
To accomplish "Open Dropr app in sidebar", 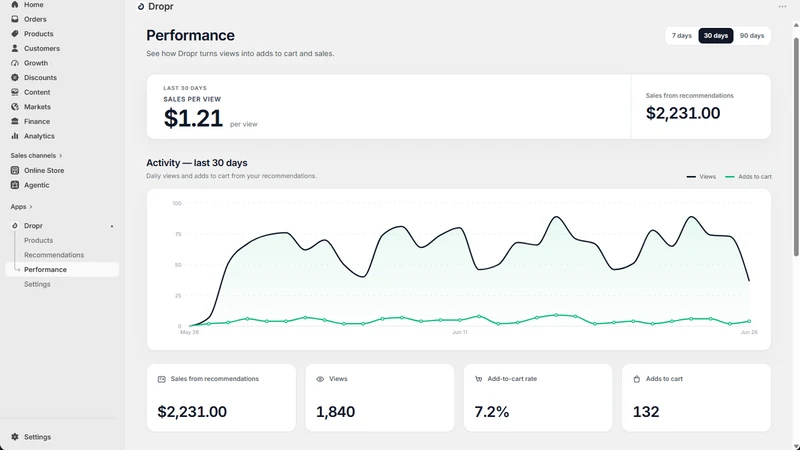I will 33,226.
